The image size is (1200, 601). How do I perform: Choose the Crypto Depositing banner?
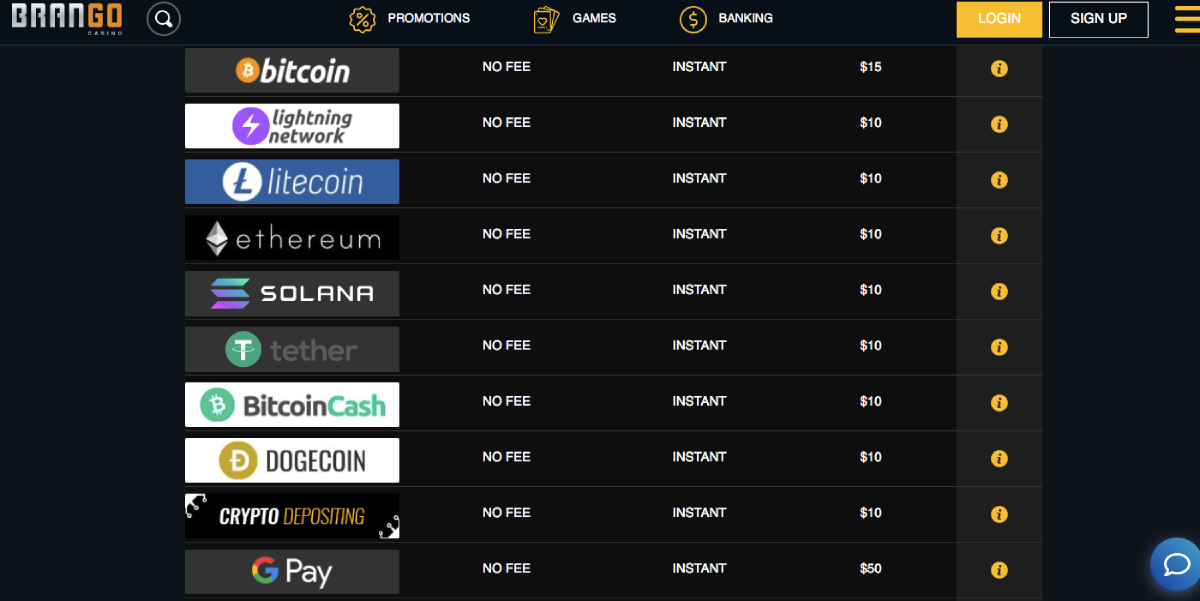pos(292,516)
